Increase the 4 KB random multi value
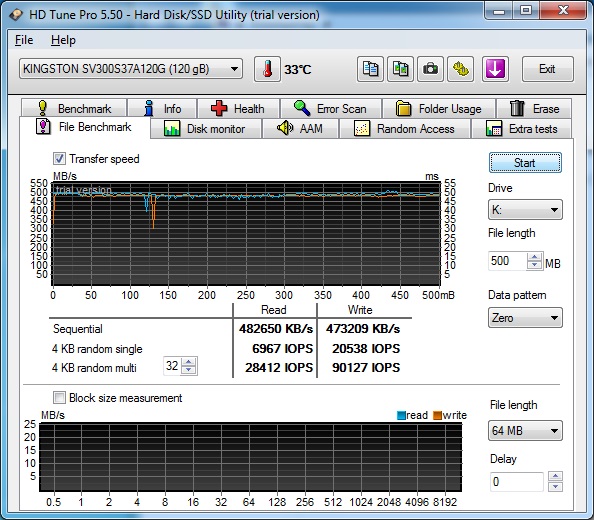594x520 pixels. pos(189,362)
